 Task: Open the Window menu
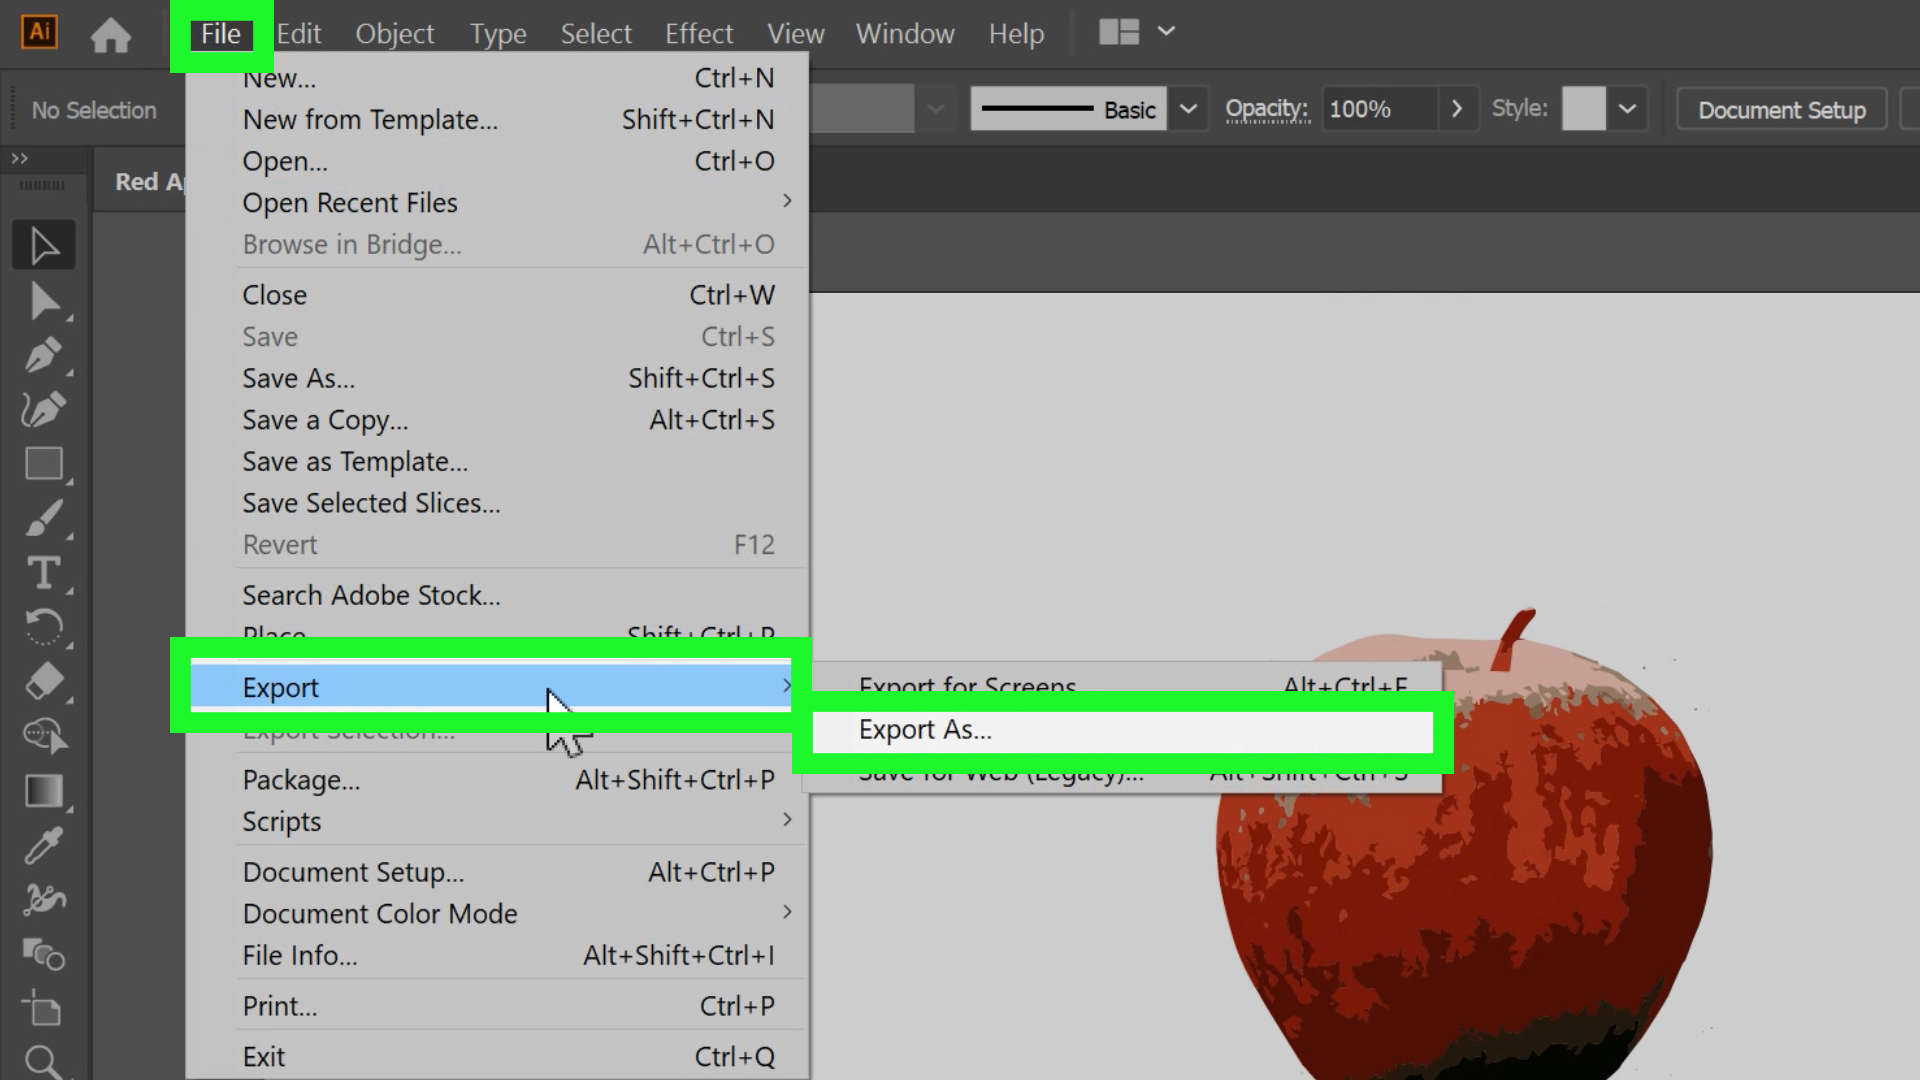[904, 33]
